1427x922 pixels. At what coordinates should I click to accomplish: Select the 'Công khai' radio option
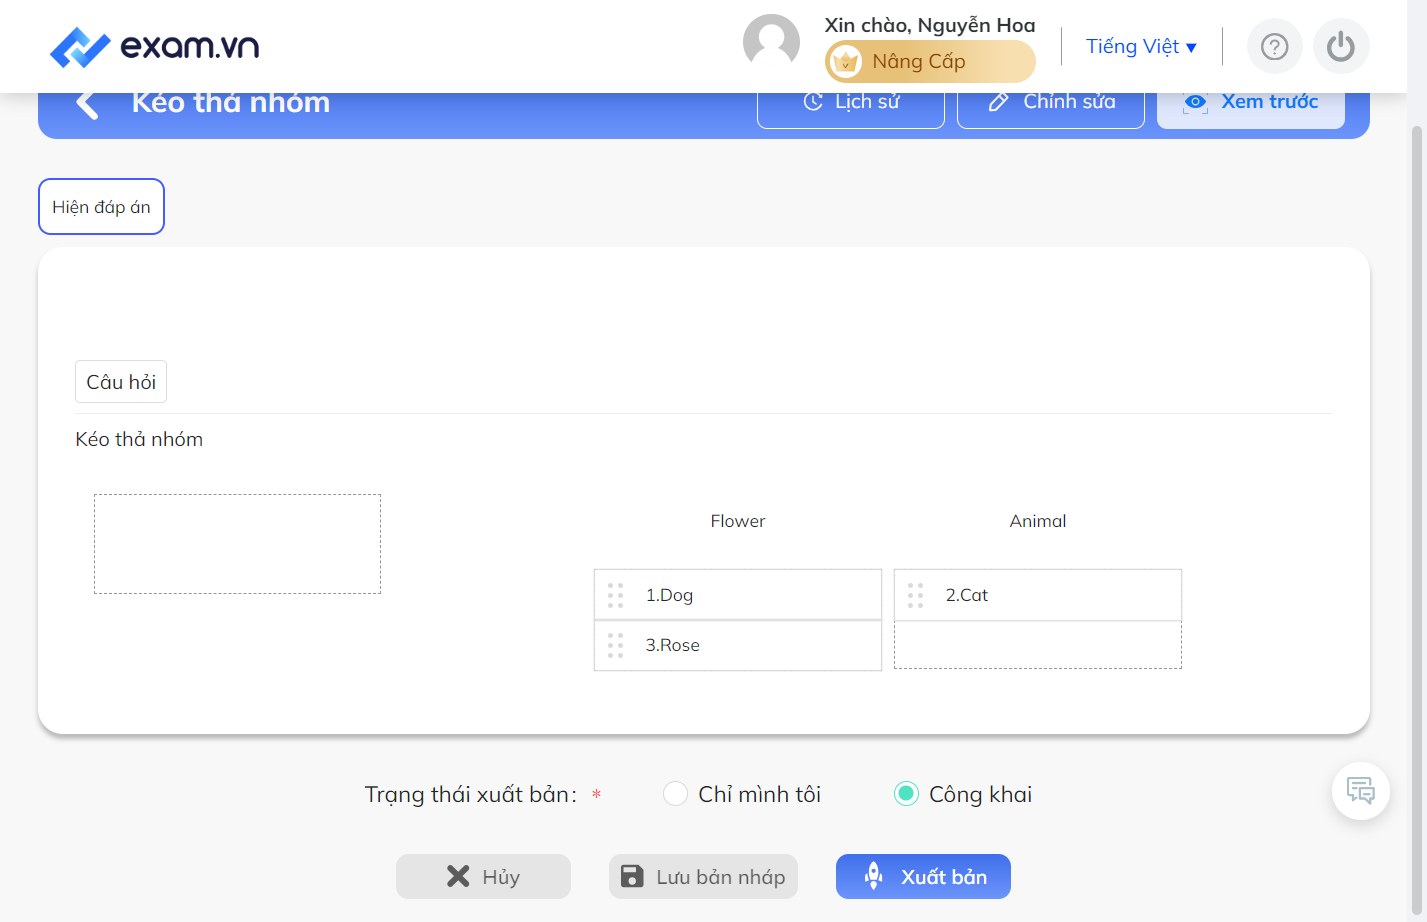point(906,794)
